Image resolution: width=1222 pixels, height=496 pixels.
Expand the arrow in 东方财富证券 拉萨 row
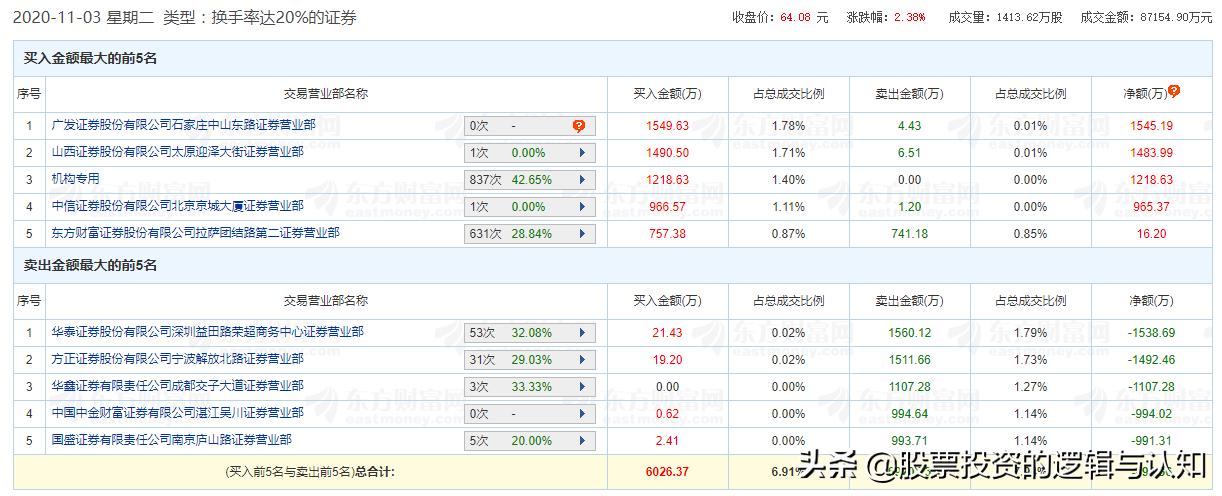tap(582, 234)
